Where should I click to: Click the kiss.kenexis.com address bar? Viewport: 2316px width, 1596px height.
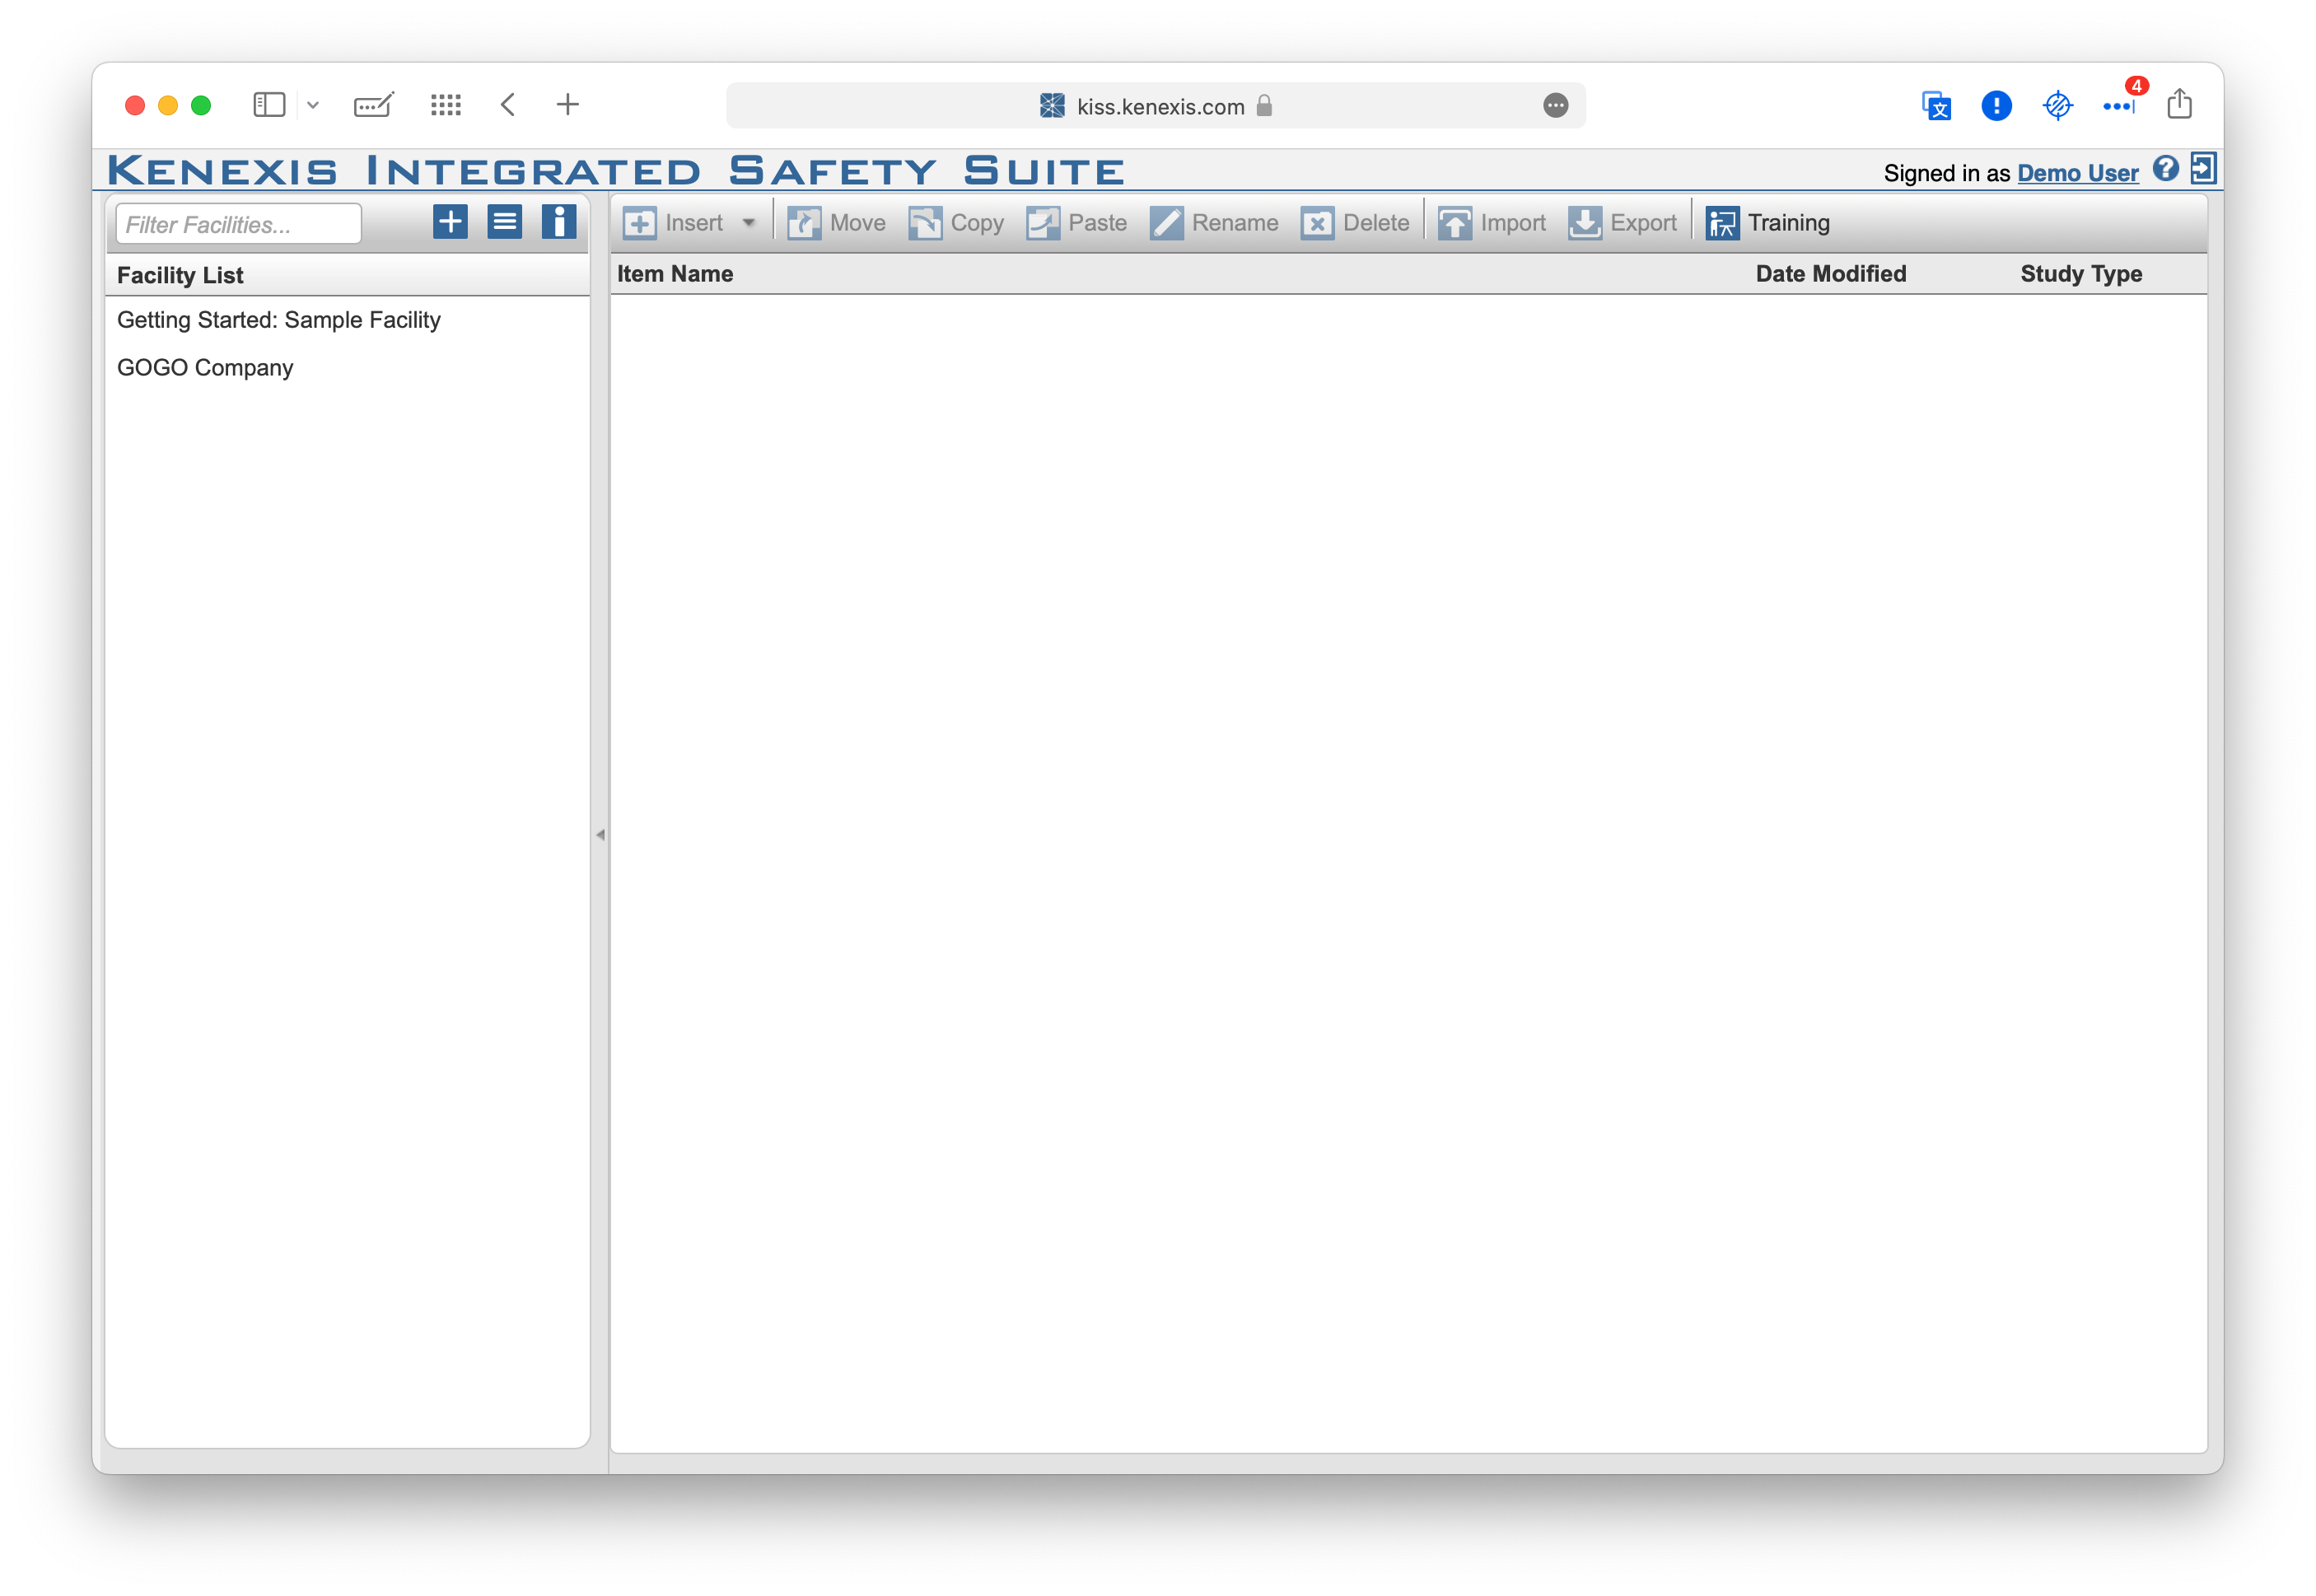pyautogui.click(x=1155, y=106)
